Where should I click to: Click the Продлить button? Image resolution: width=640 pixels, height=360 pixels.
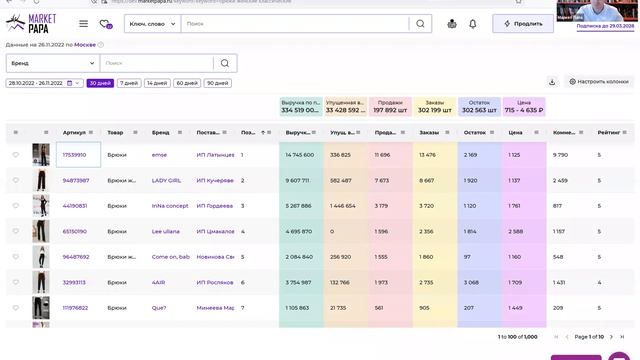[523, 24]
